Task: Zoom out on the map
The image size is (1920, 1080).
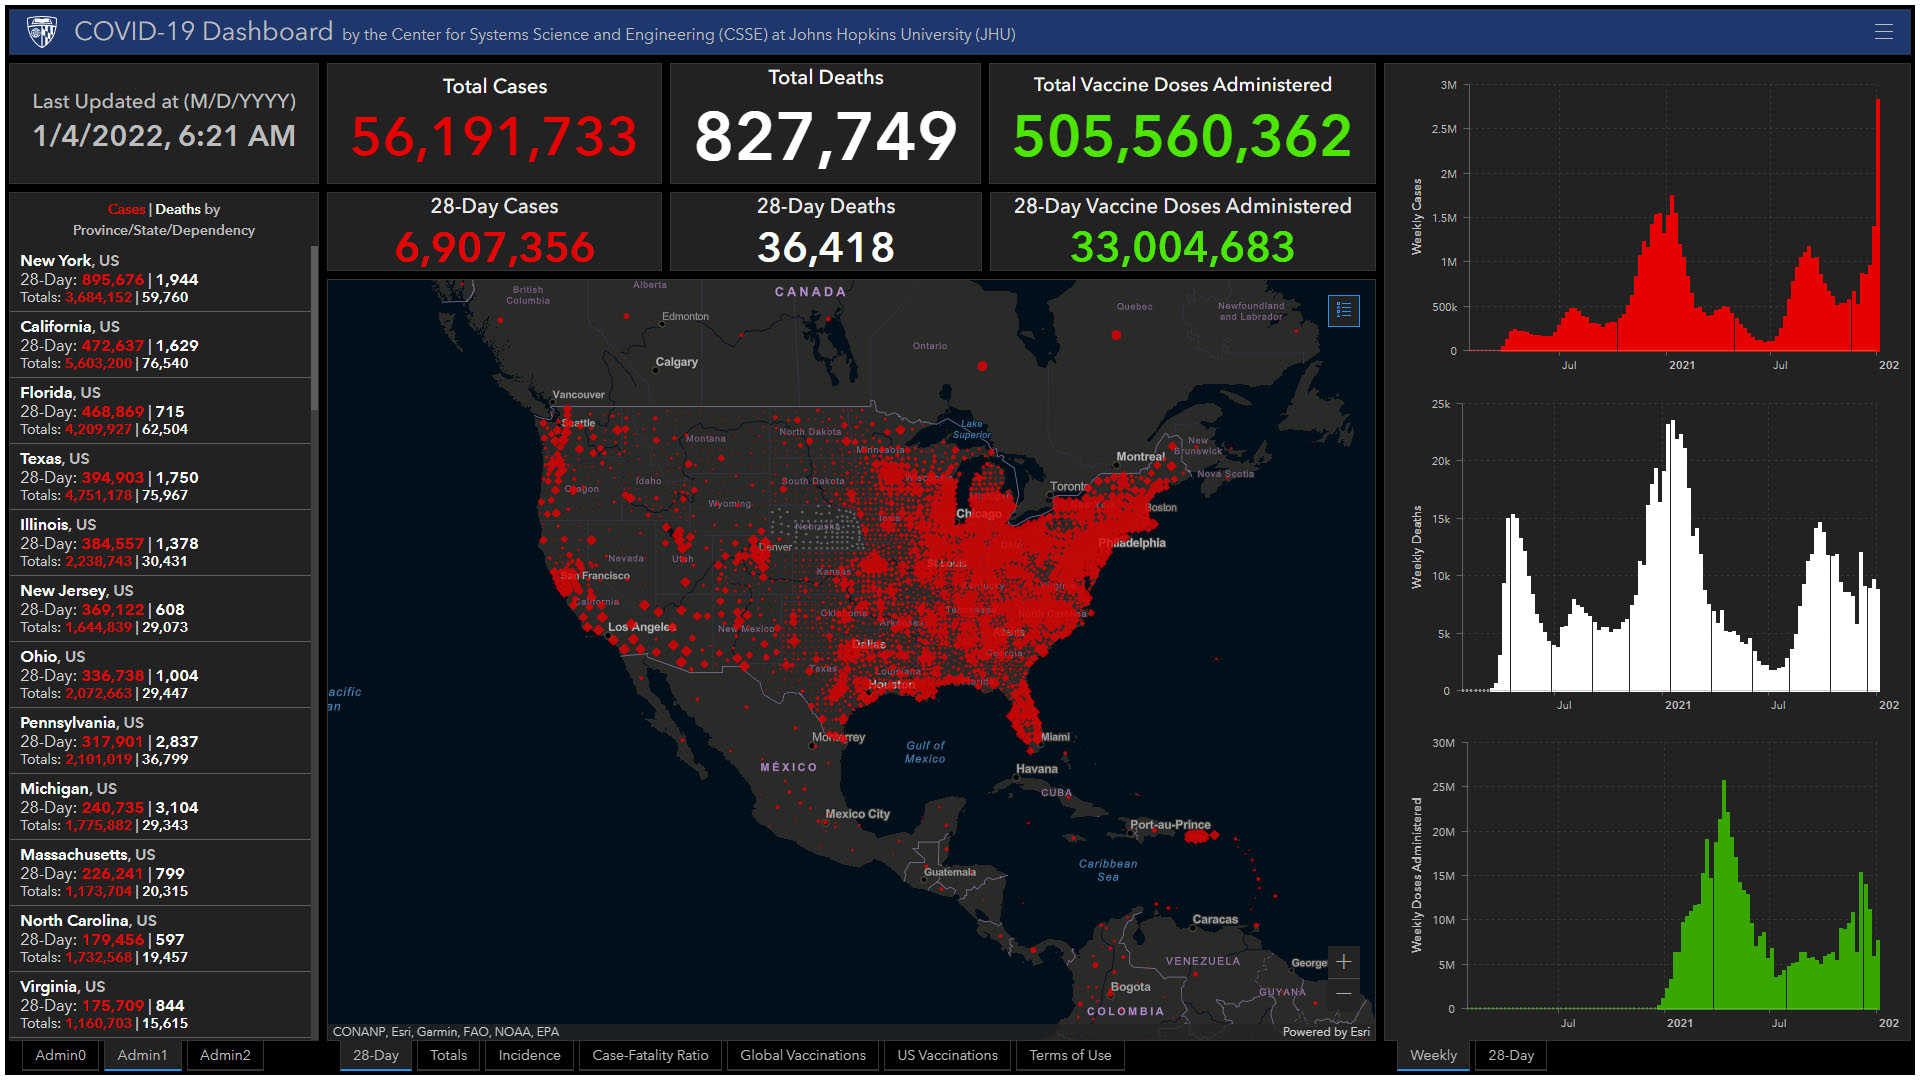Action: (1343, 994)
